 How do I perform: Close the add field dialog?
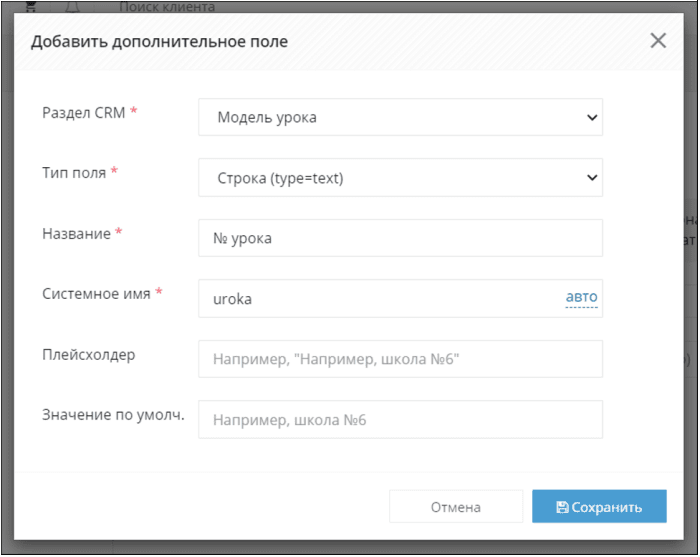click(658, 41)
